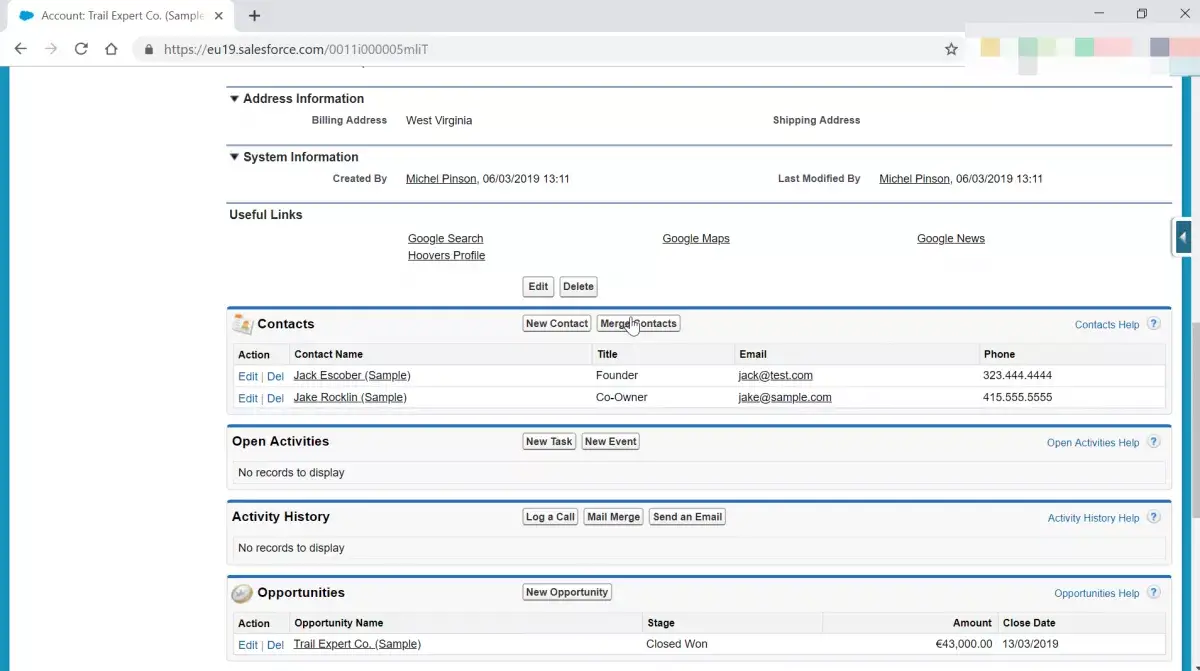Edit the Jack Escober contact row
This screenshot has width=1200, height=671.
248,377
